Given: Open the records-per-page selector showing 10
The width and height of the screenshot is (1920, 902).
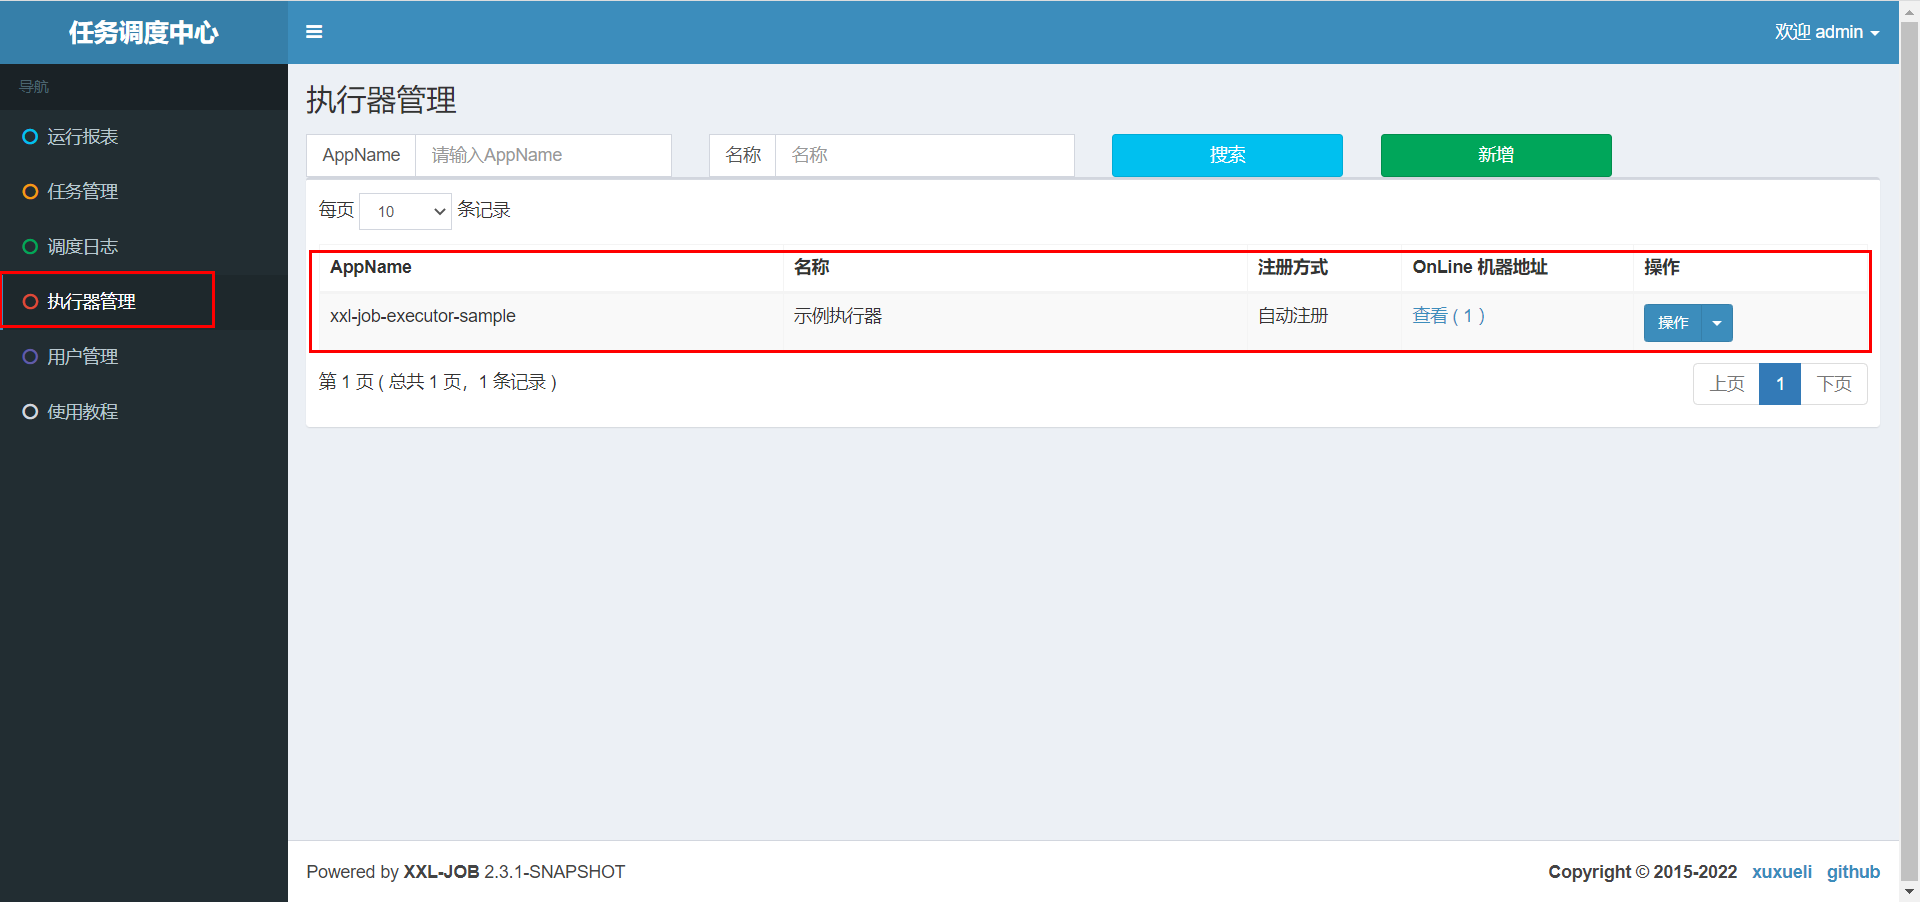Looking at the screenshot, I should click(x=404, y=211).
